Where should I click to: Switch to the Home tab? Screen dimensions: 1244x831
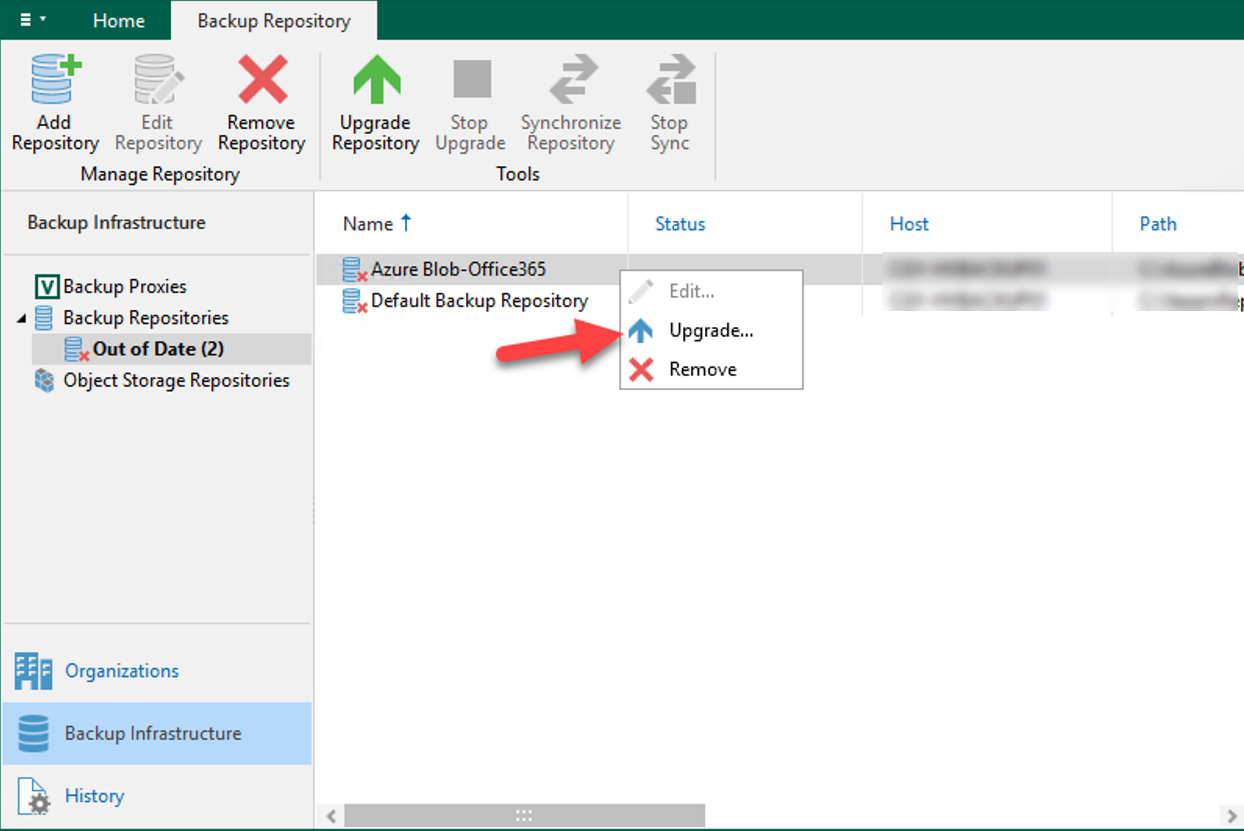click(x=118, y=21)
